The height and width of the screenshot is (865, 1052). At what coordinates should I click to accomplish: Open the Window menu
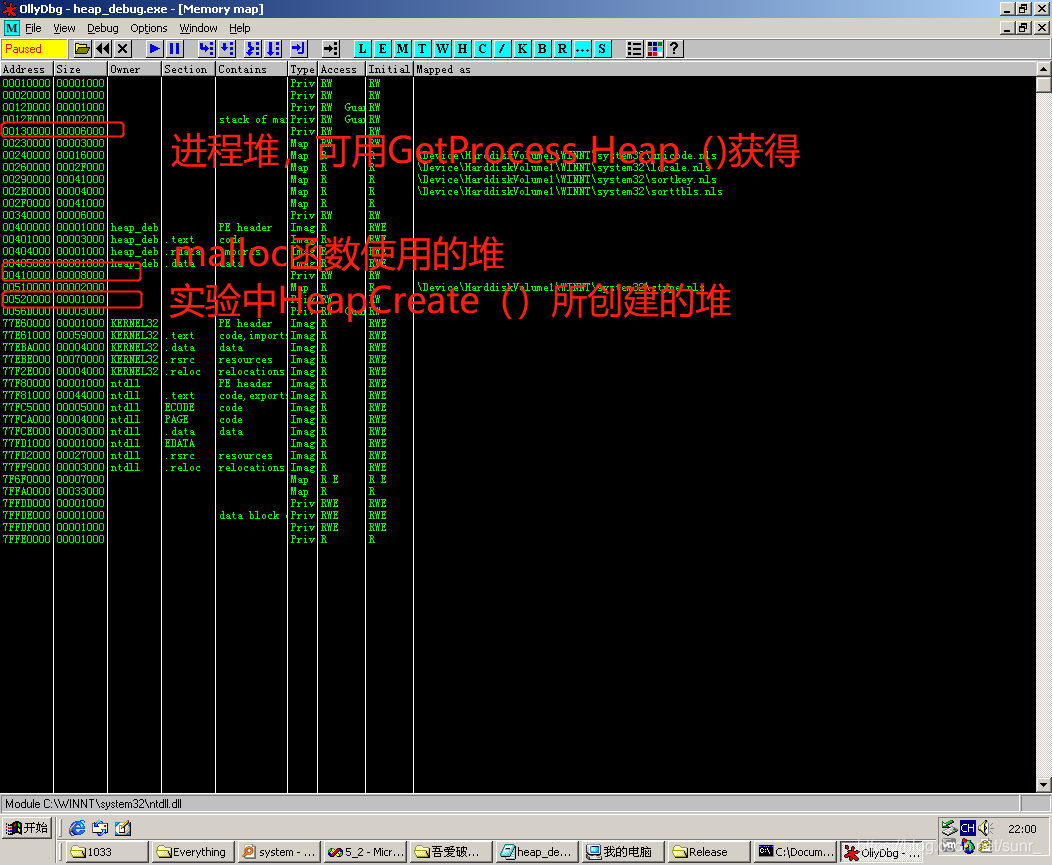pyautogui.click(x=198, y=28)
